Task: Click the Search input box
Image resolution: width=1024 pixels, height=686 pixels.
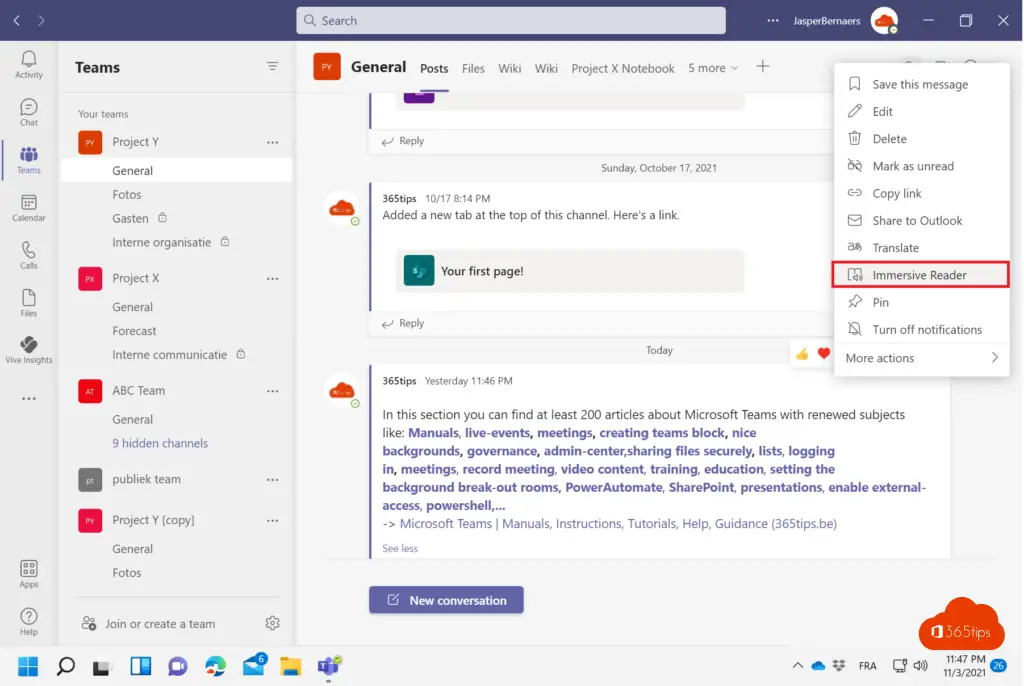Action: (x=511, y=20)
